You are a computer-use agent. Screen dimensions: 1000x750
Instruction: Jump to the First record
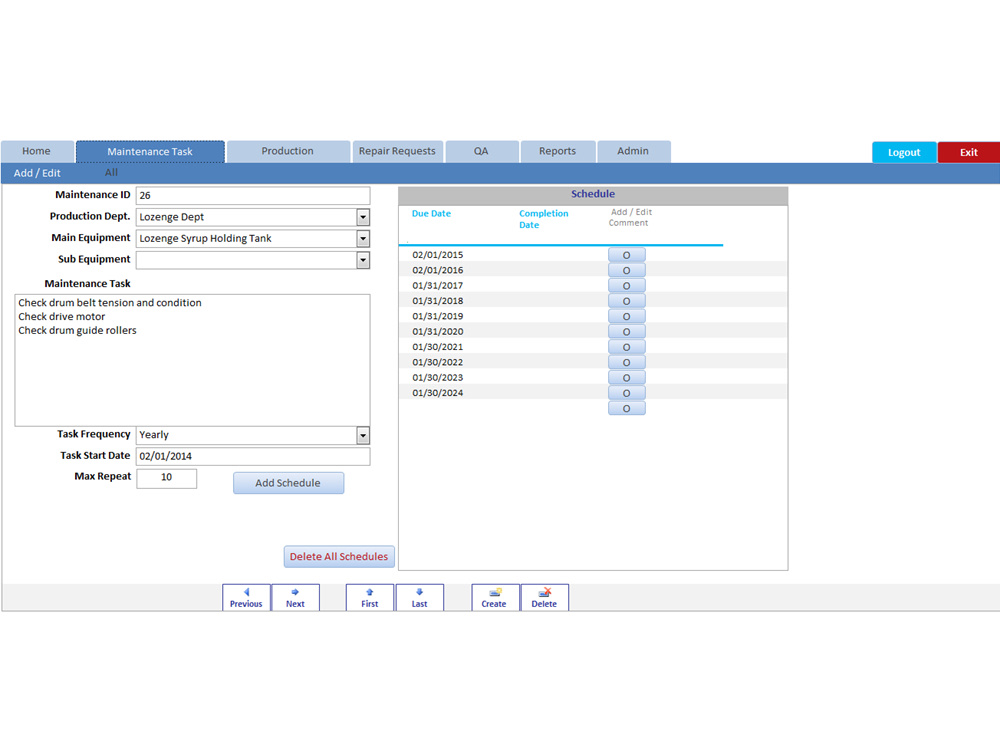click(x=369, y=597)
